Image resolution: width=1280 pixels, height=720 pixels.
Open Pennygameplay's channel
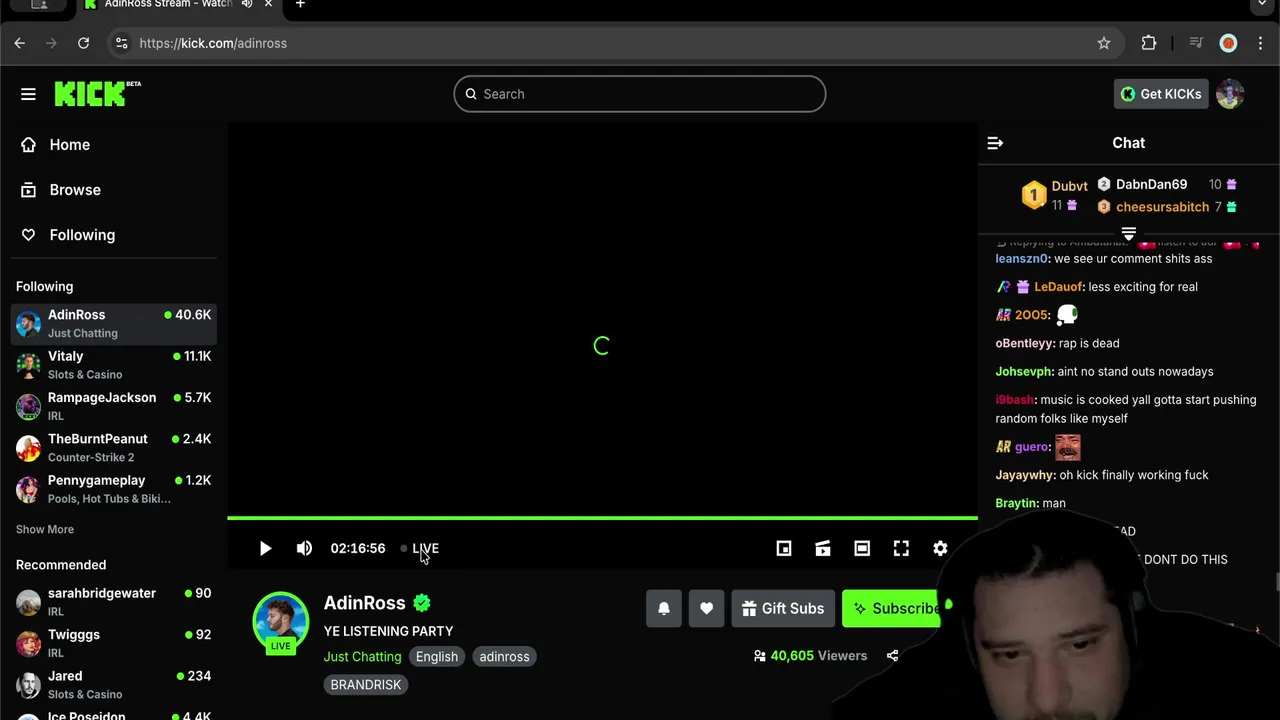pos(113,489)
